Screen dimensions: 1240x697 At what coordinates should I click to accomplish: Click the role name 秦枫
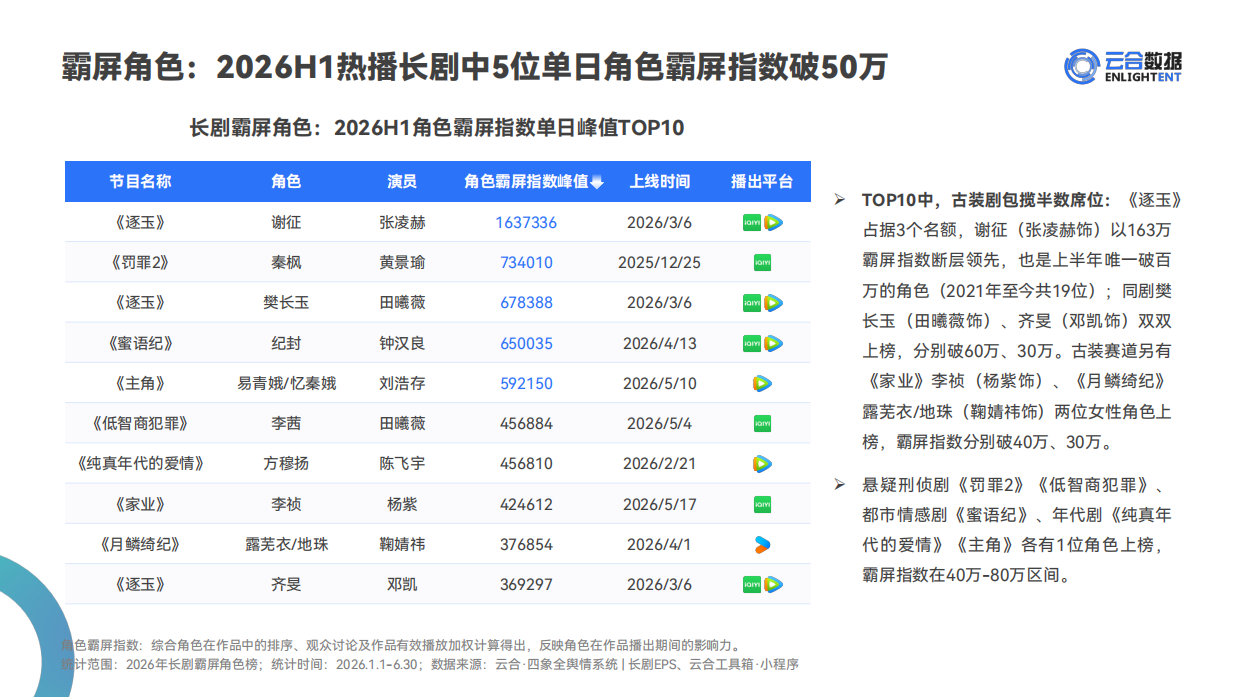pyautogui.click(x=286, y=263)
